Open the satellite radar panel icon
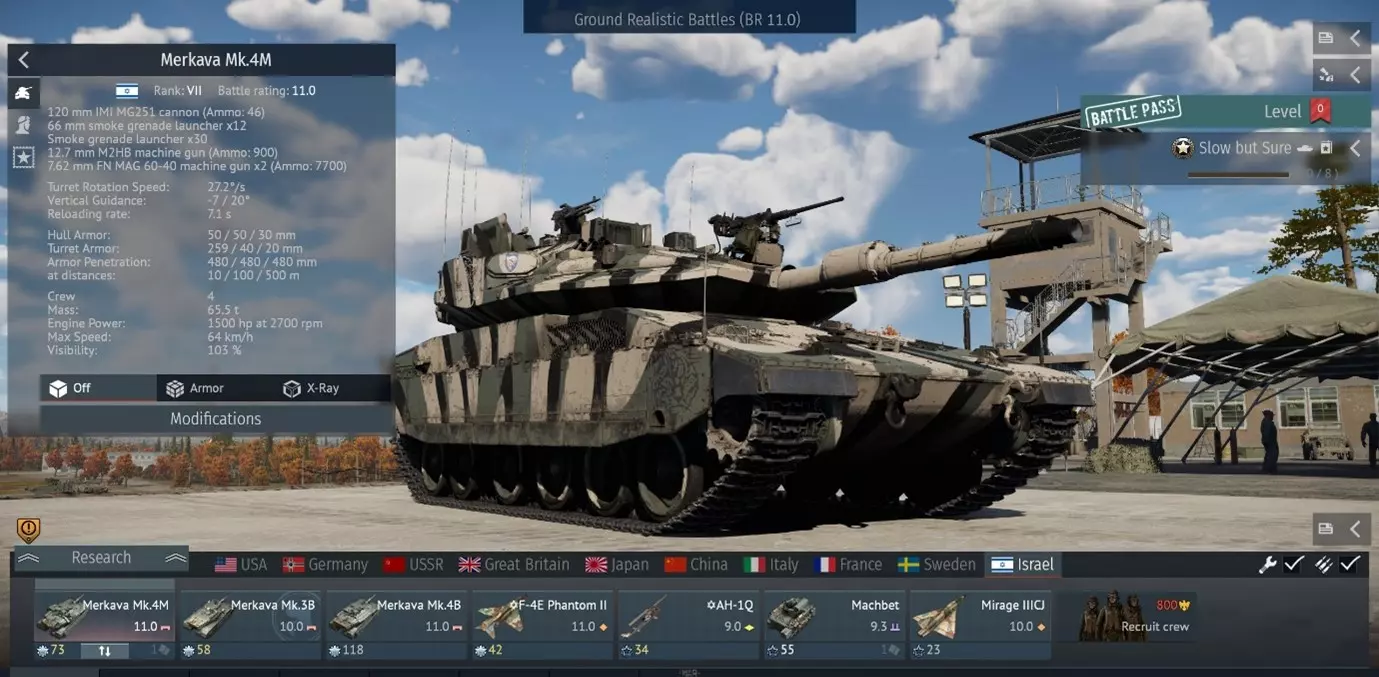Viewport: 1379px width, 677px height. point(1326,74)
